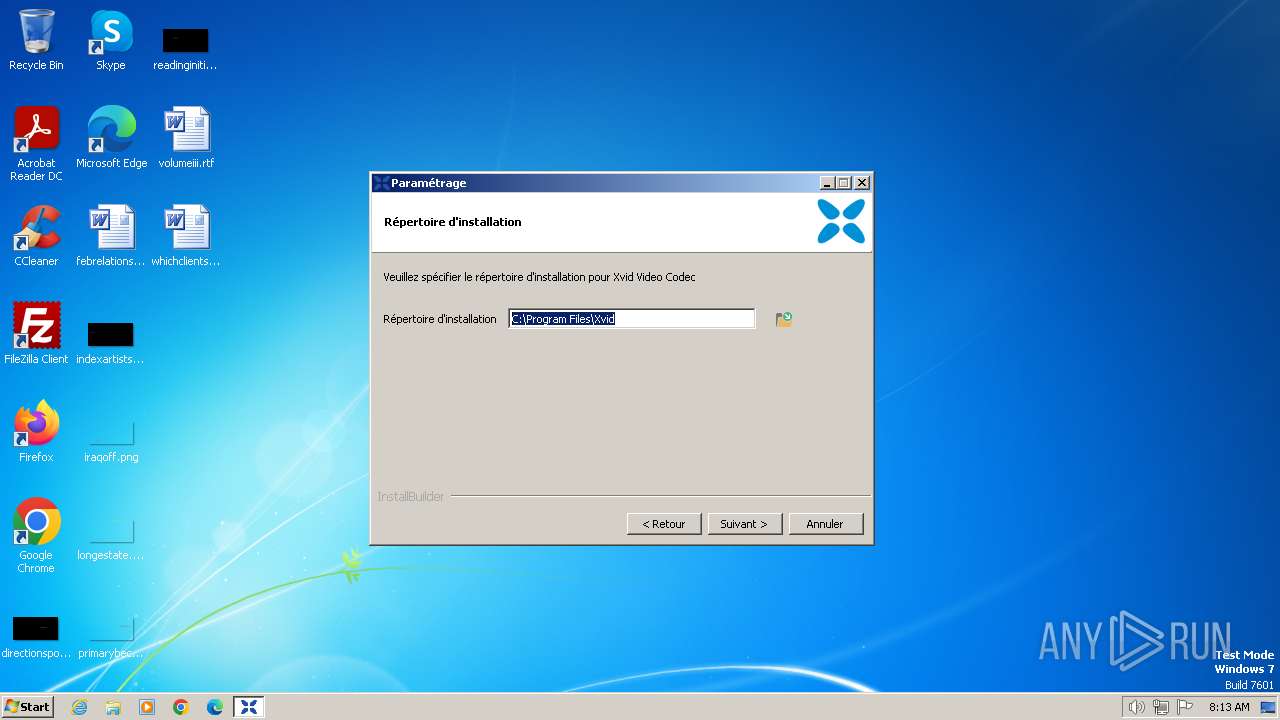The height and width of the screenshot is (720, 1280).
Task: Click the browse folder icon beside the path
Action: (x=784, y=319)
